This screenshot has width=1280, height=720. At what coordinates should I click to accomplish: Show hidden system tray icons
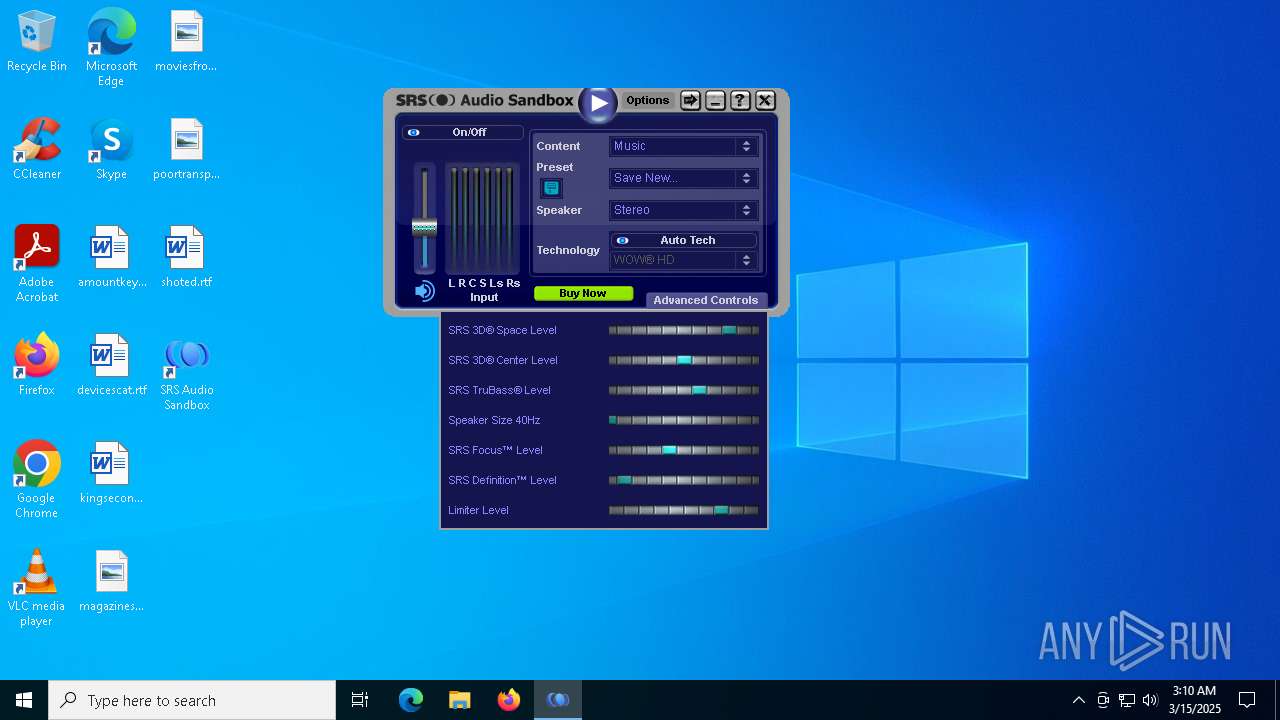tap(1078, 700)
